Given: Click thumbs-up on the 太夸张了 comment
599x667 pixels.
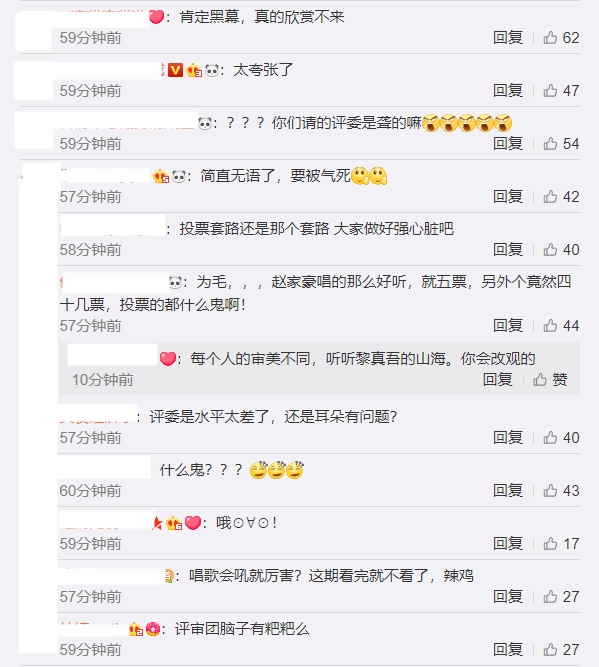Looking at the screenshot, I should [561, 91].
